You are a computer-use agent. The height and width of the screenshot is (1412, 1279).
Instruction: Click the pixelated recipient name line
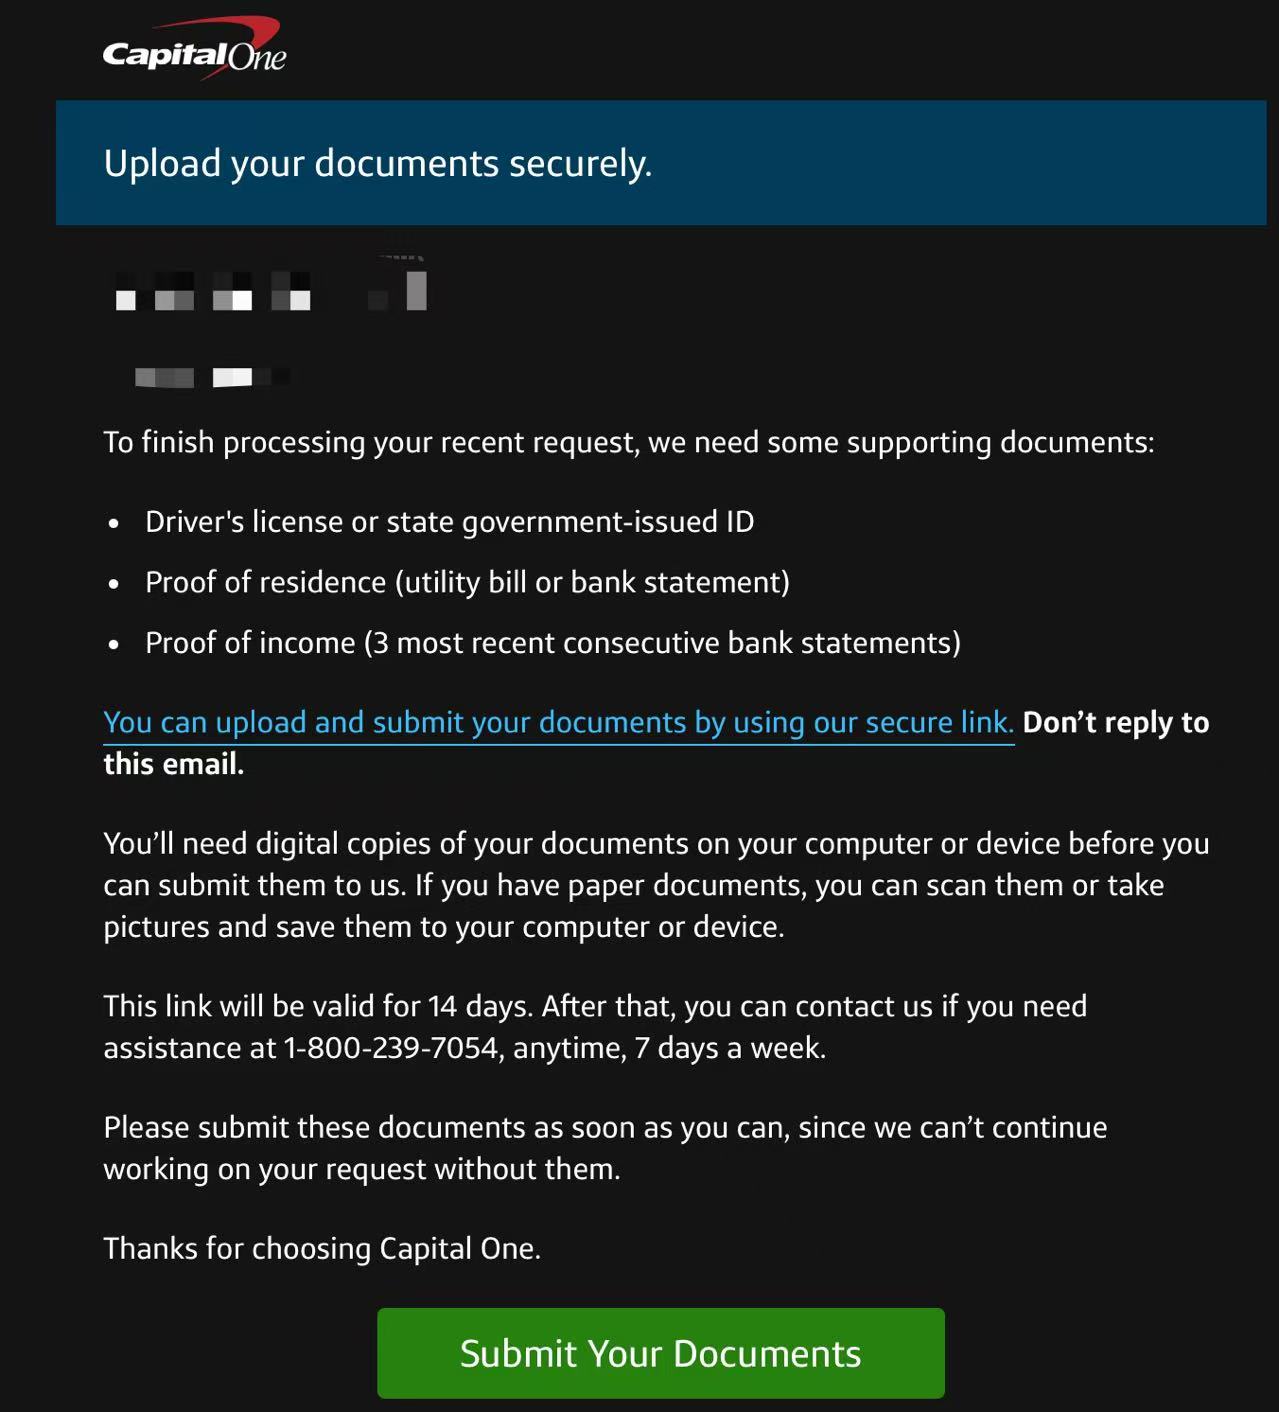click(x=270, y=291)
